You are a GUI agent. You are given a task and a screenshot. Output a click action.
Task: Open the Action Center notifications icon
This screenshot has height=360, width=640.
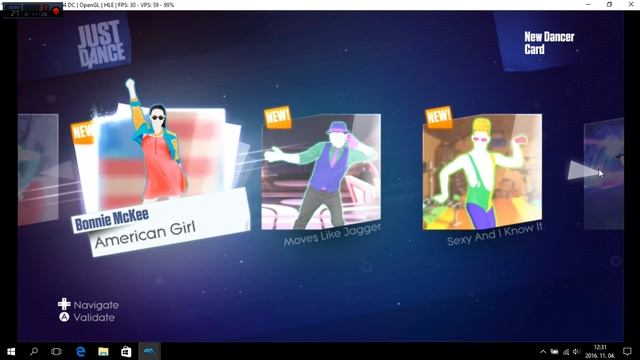tap(627, 351)
